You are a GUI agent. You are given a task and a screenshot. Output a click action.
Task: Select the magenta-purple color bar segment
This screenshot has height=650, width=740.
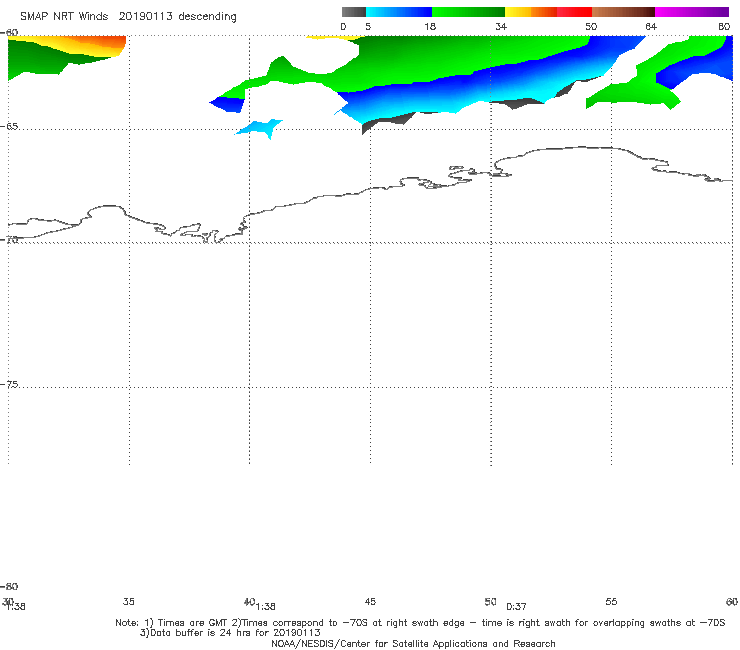(692, 12)
